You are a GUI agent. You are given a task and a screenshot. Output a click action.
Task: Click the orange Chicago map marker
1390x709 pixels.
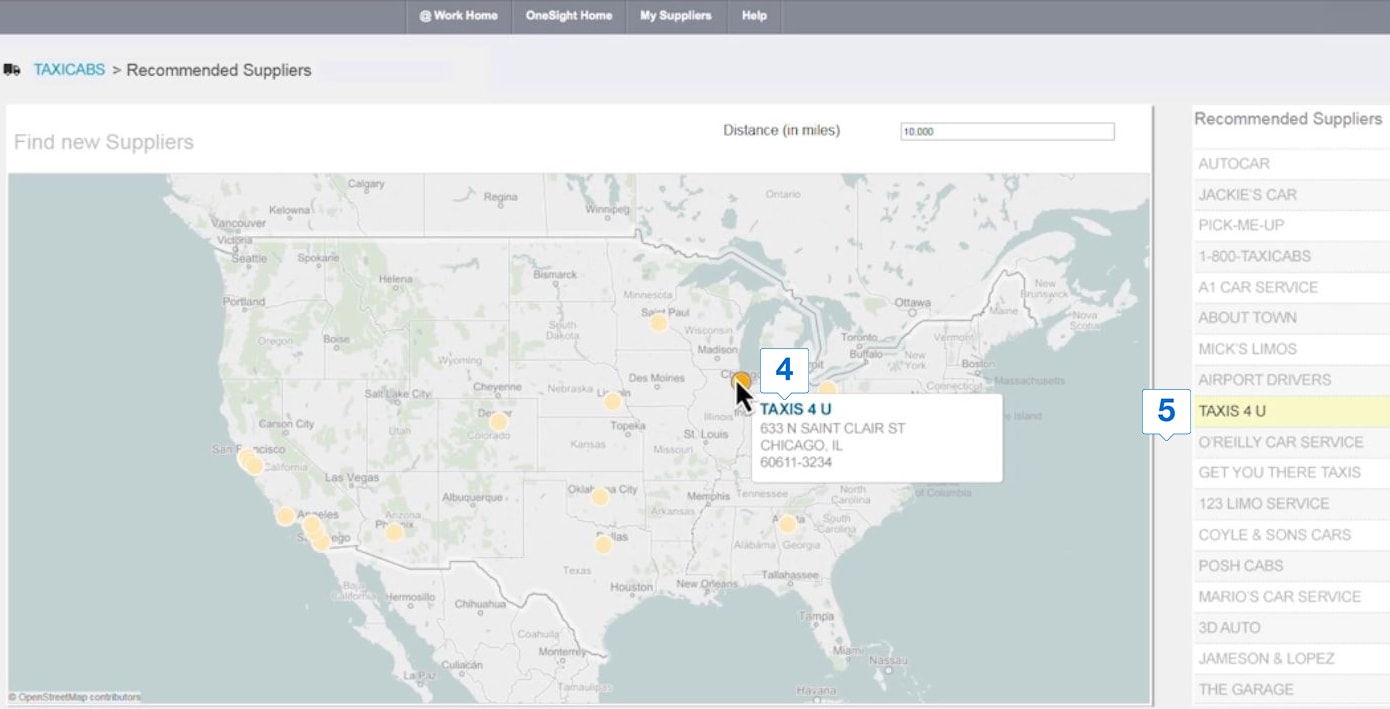click(x=741, y=380)
